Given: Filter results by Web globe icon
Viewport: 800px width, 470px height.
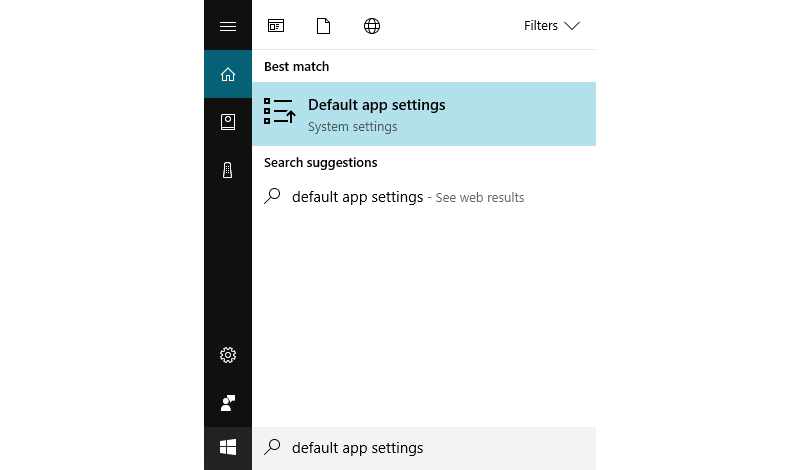Looking at the screenshot, I should coord(372,26).
